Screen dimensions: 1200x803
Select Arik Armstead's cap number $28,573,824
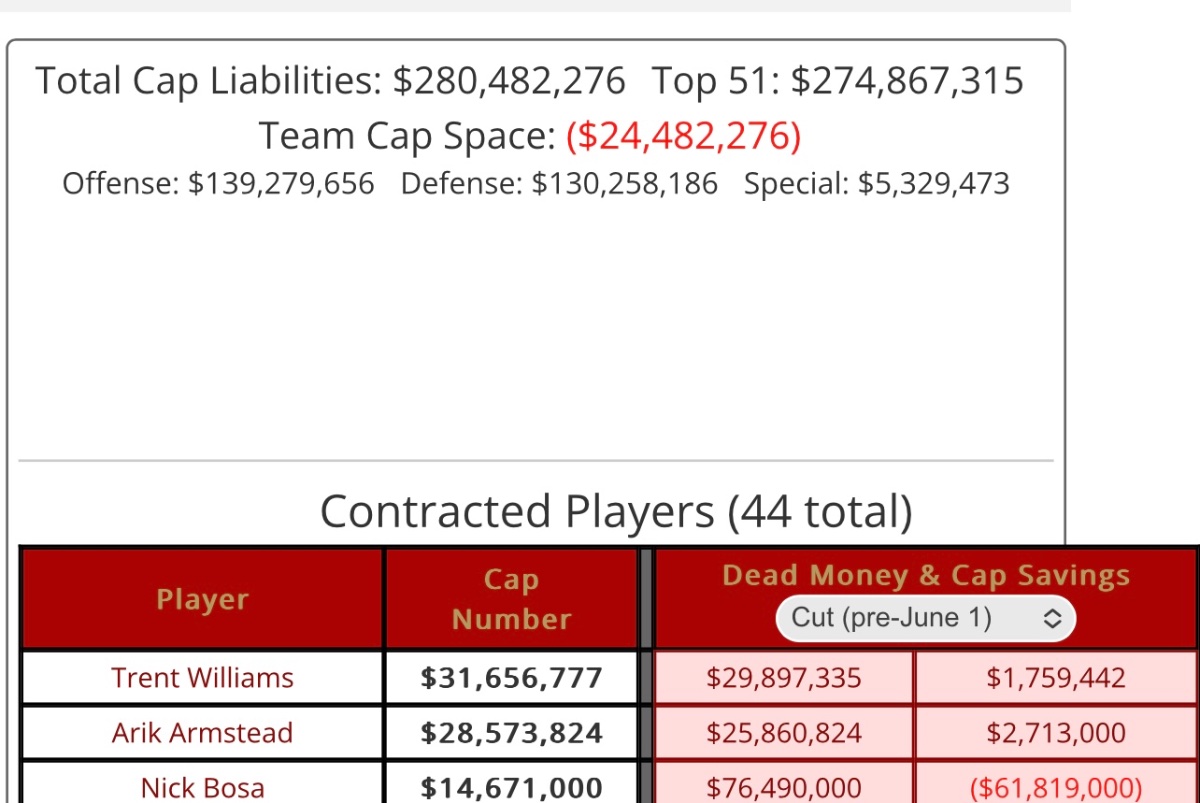511,733
